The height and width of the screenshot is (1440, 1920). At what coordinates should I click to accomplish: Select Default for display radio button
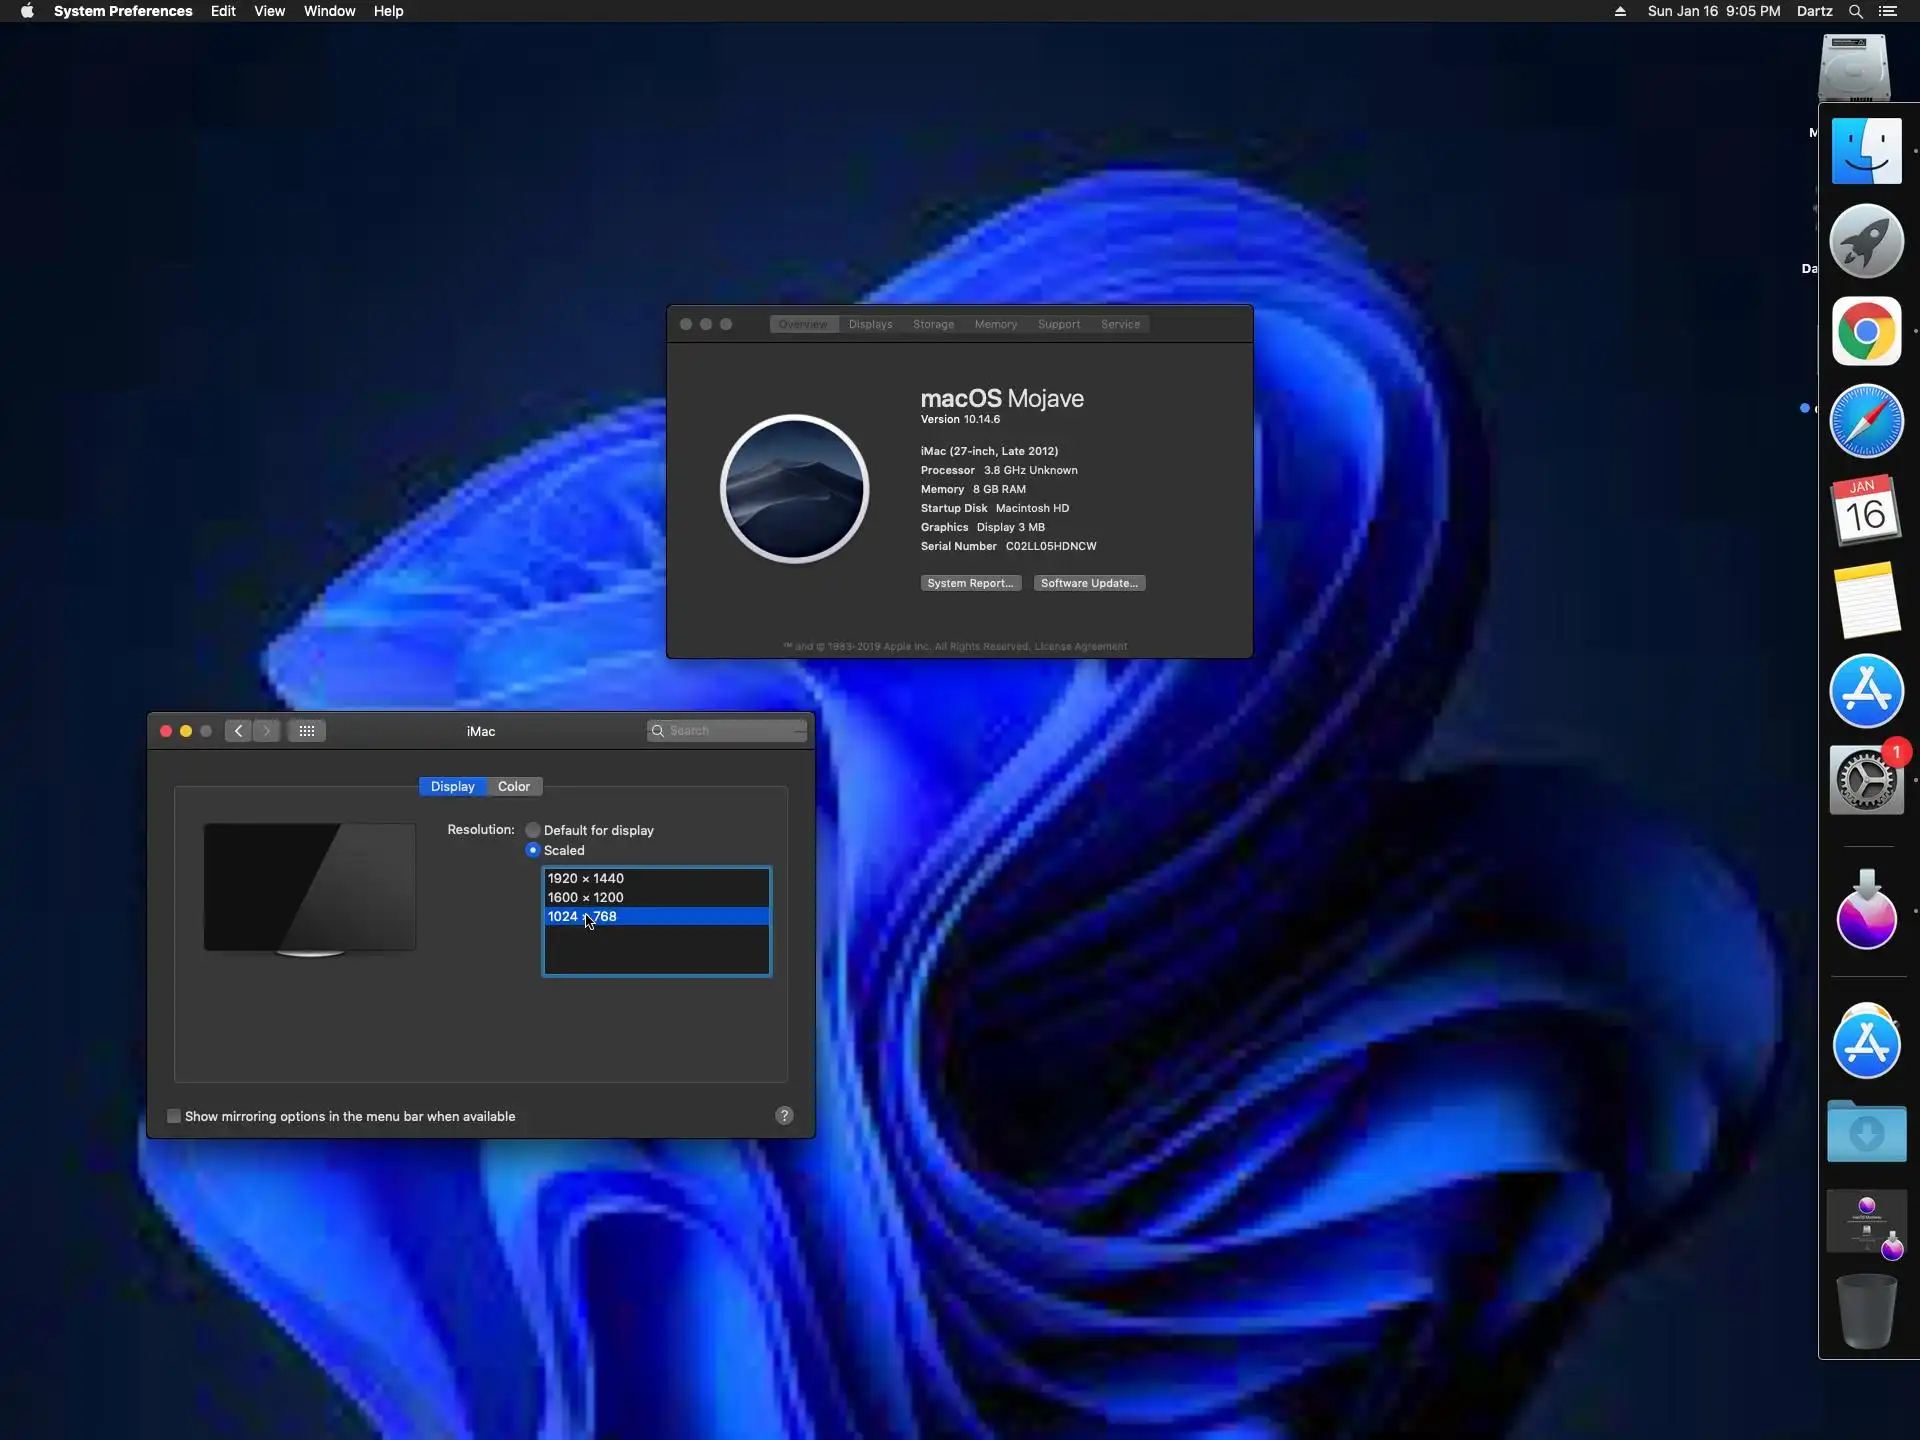(x=533, y=830)
